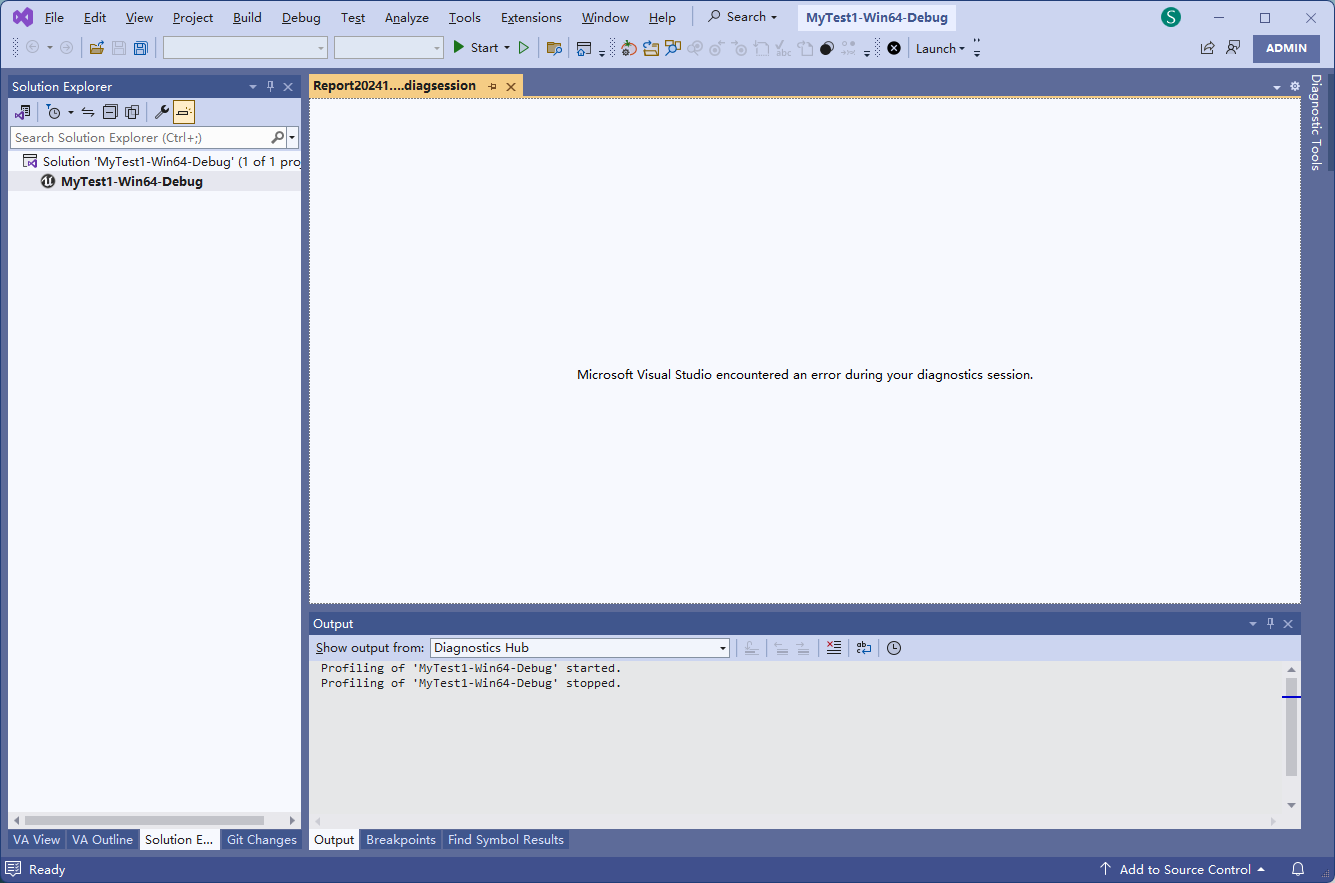Click the Open File folder icon in toolbar
Image resolution: width=1335 pixels, height=883 pixels.
coord(97,48)
